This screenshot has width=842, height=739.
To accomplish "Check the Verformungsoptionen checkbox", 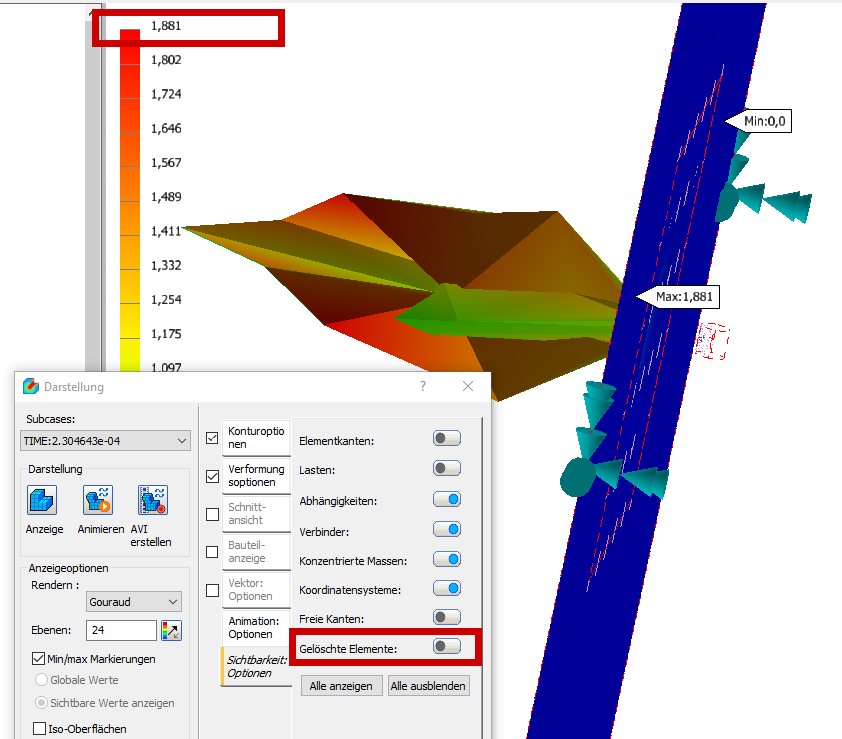I will click(x=212, y=476).
